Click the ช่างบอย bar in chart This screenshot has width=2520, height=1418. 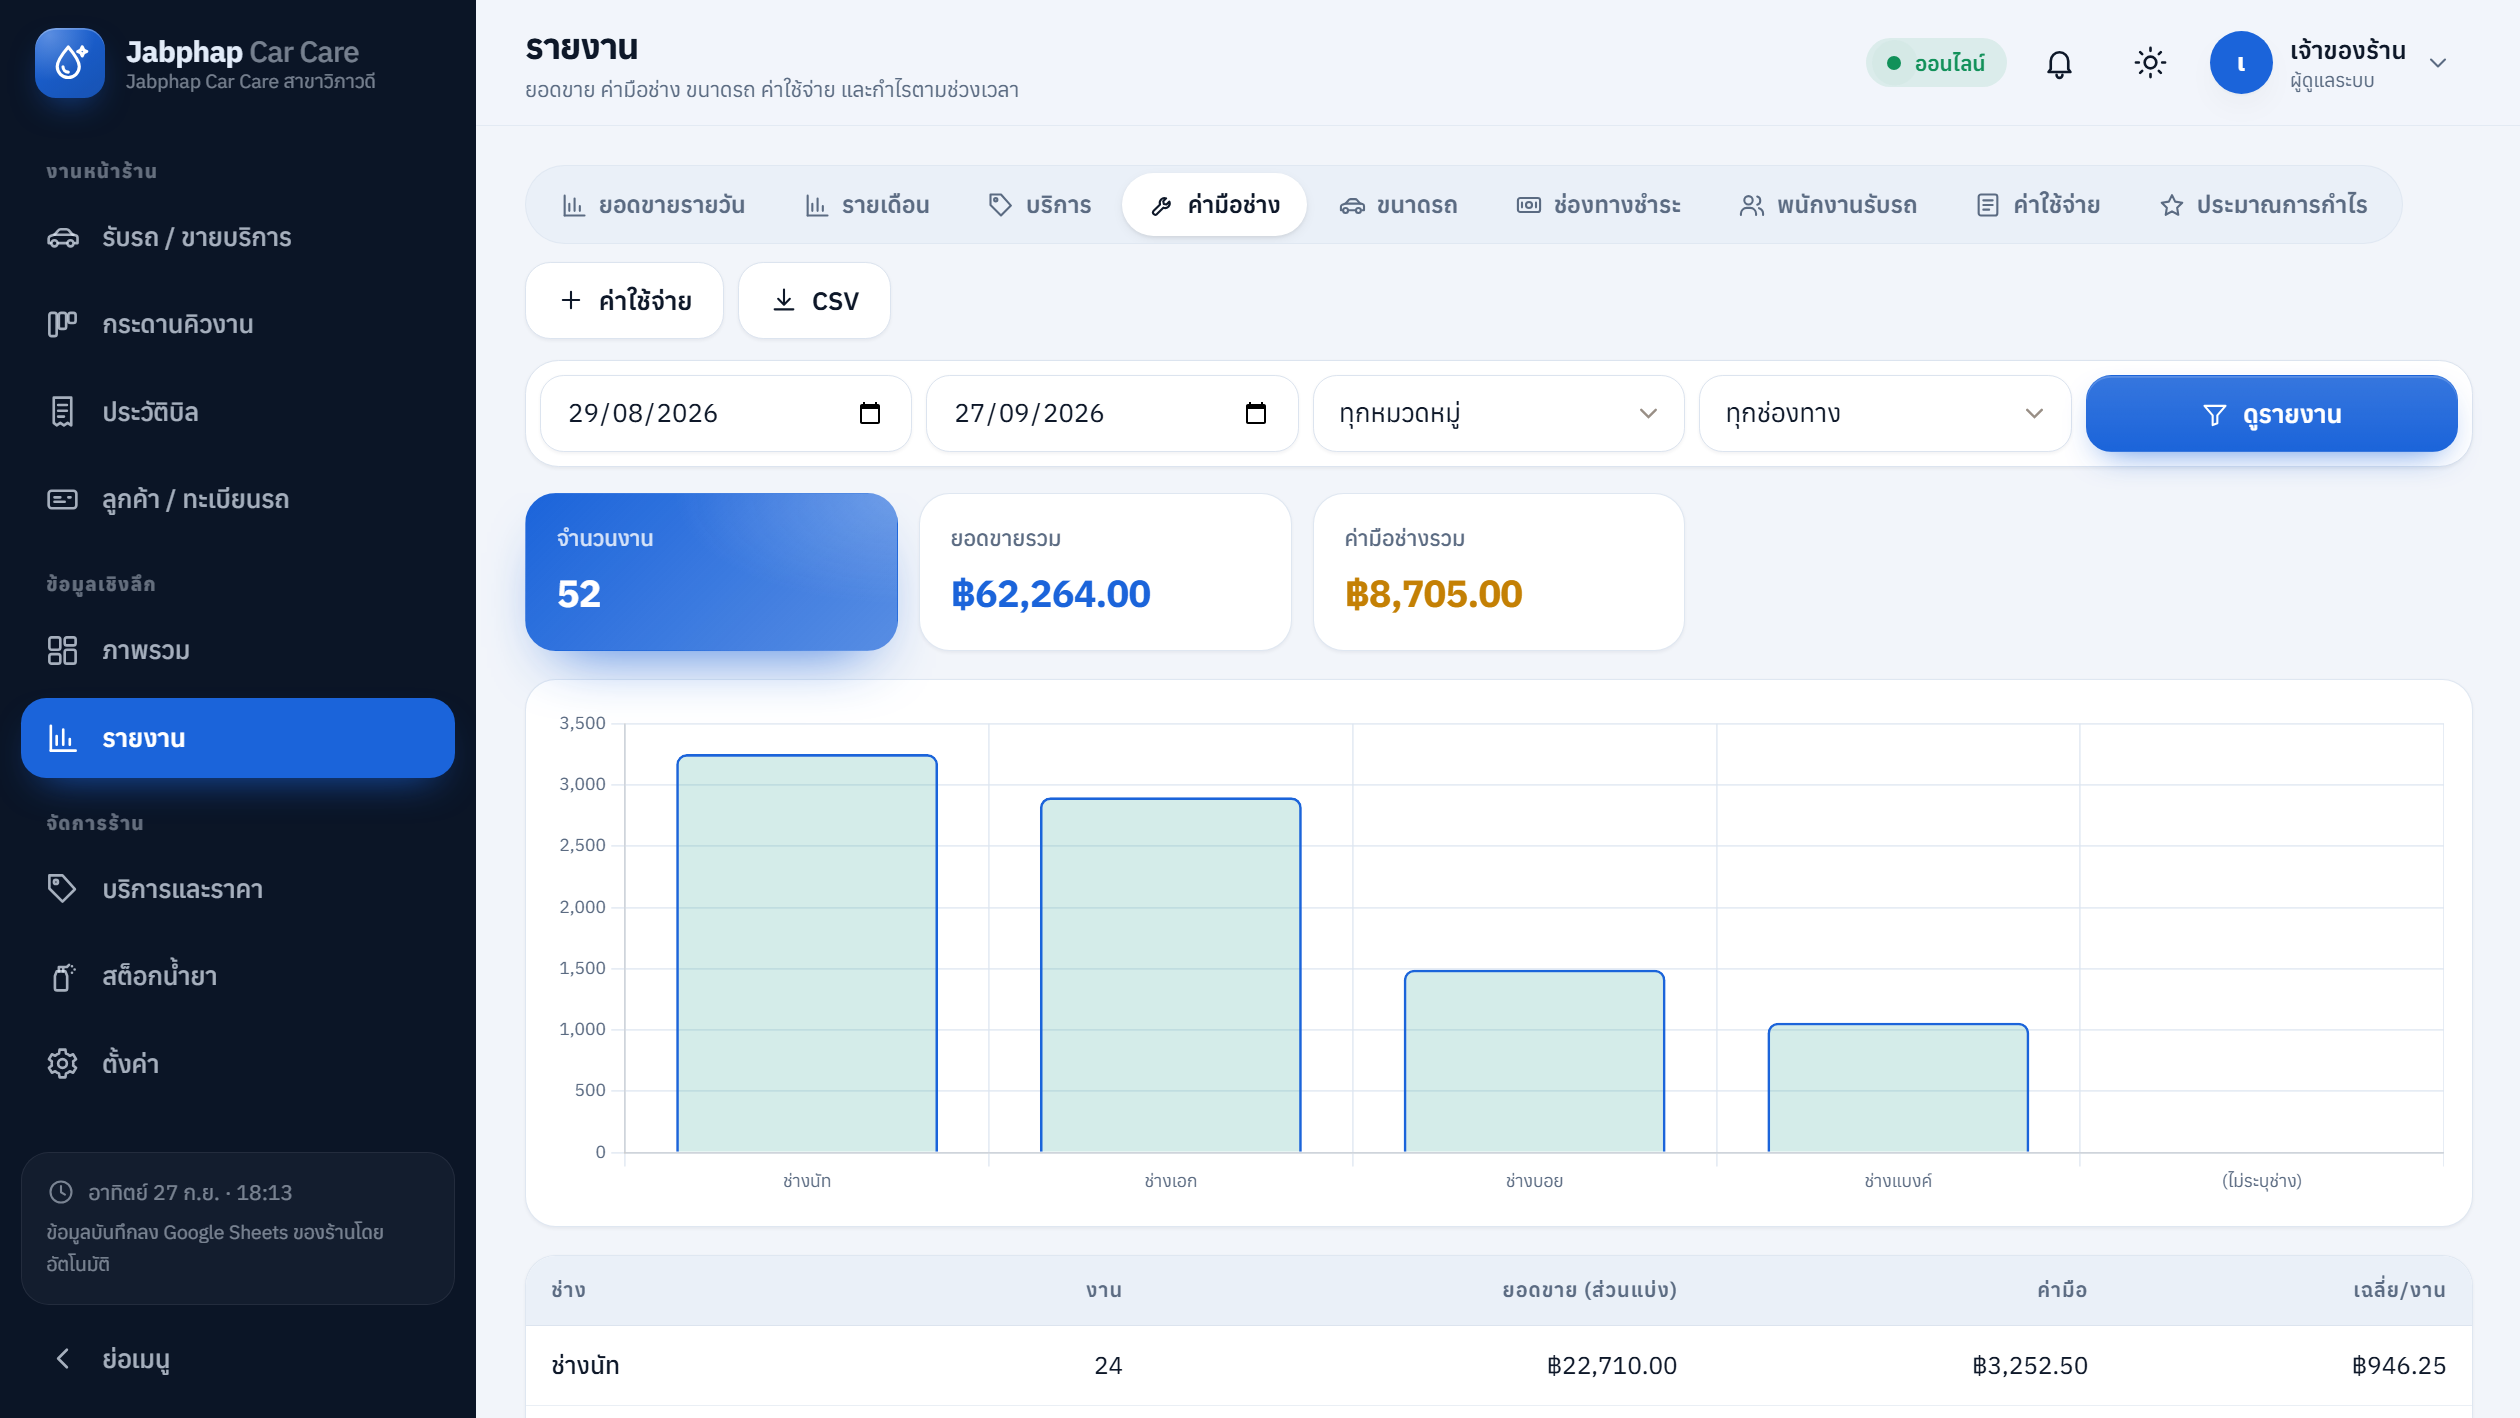click(1534, 1061)
